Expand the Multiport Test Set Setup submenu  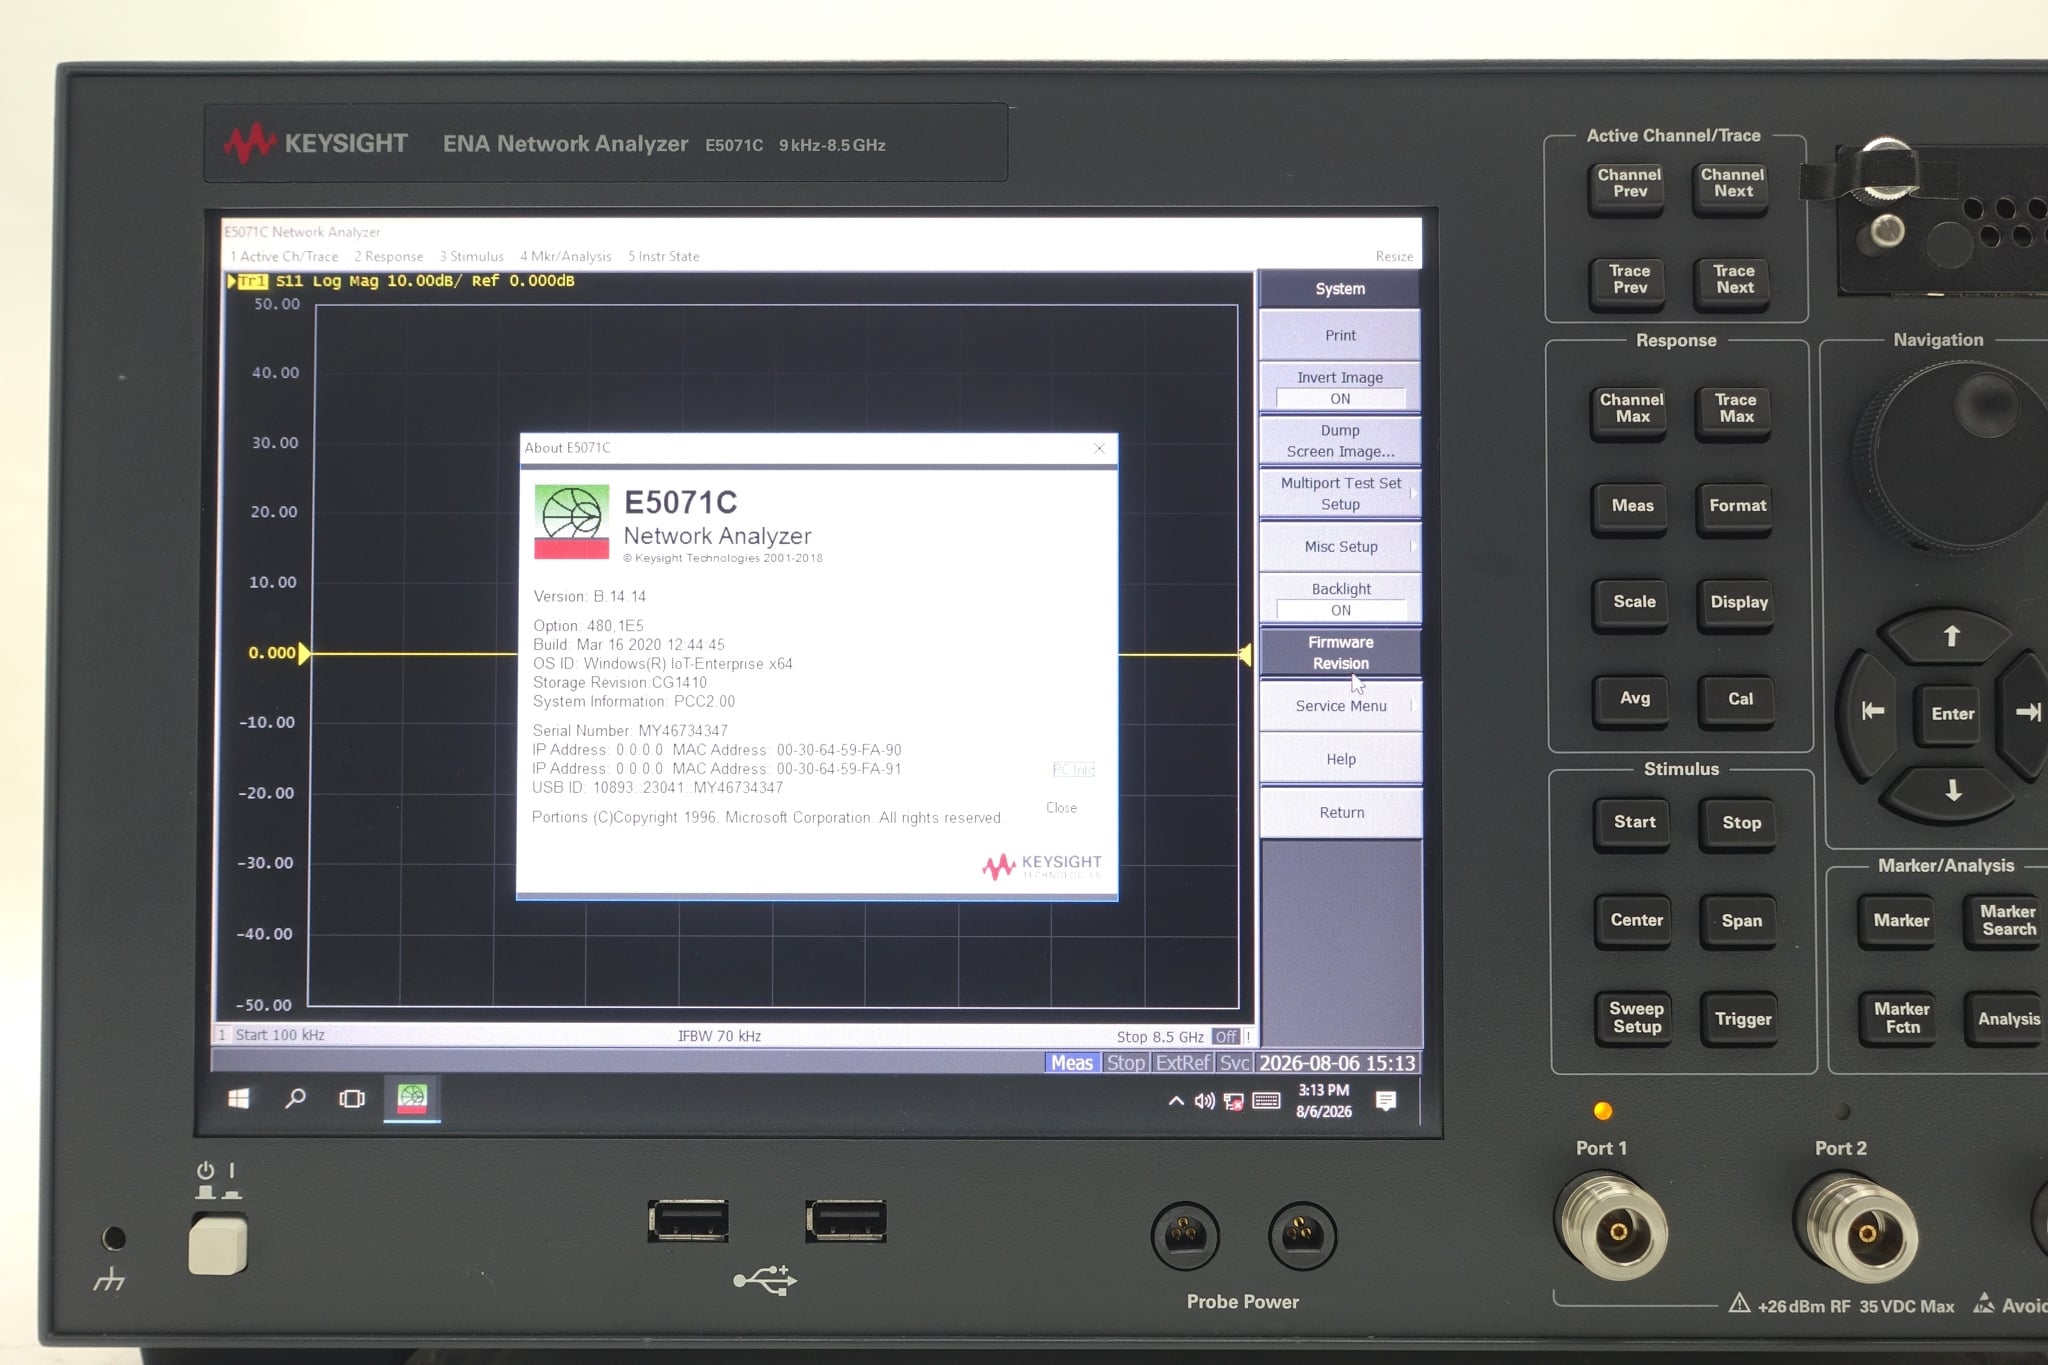click(x=1340, y=494)
